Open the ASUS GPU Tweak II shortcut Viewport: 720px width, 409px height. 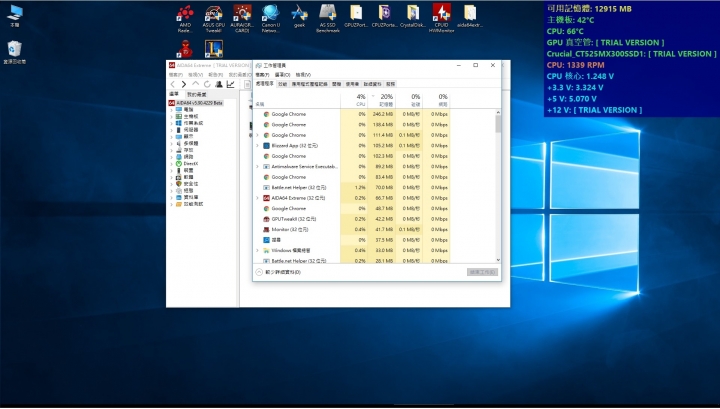214,18
